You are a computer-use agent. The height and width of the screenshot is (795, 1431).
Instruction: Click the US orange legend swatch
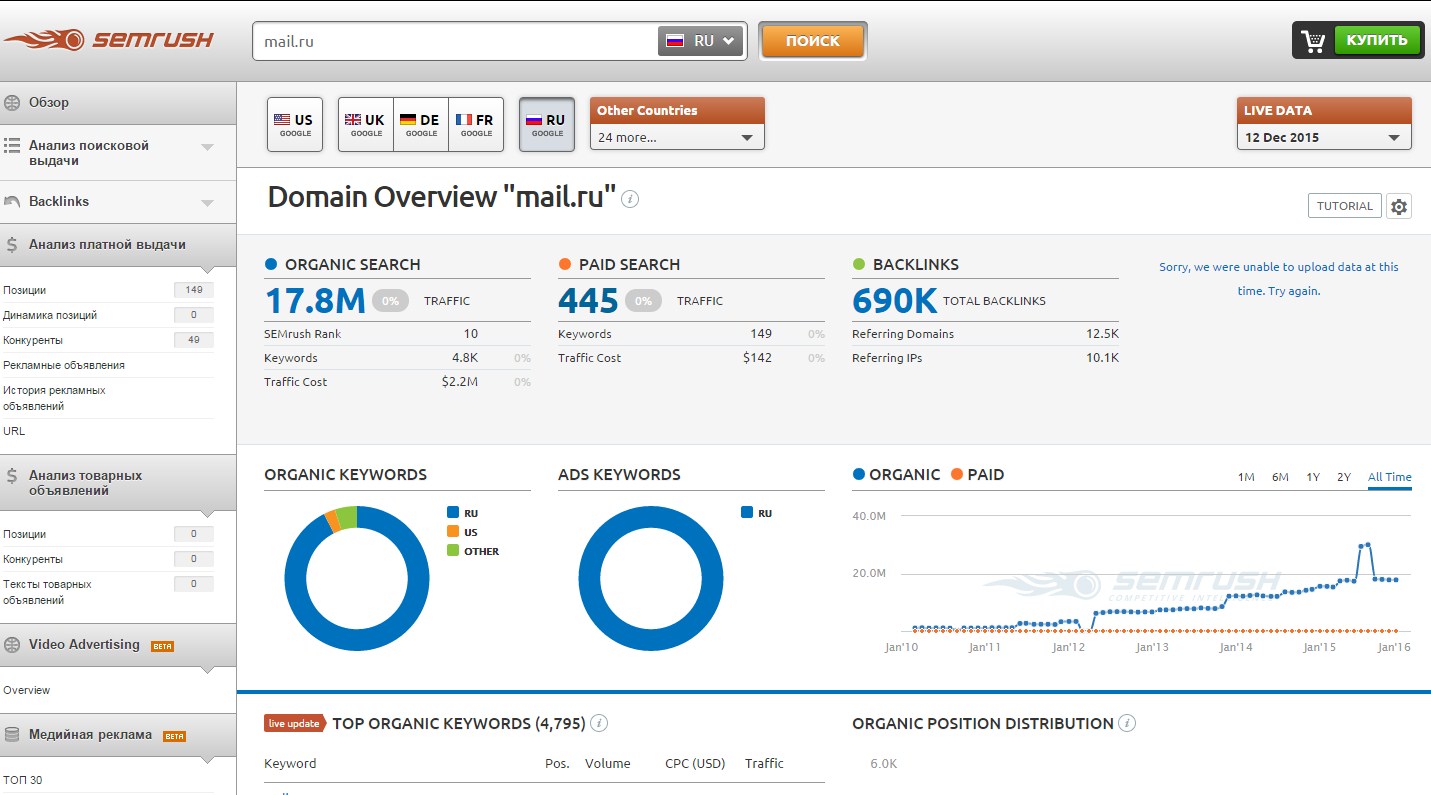coord(453,532)
